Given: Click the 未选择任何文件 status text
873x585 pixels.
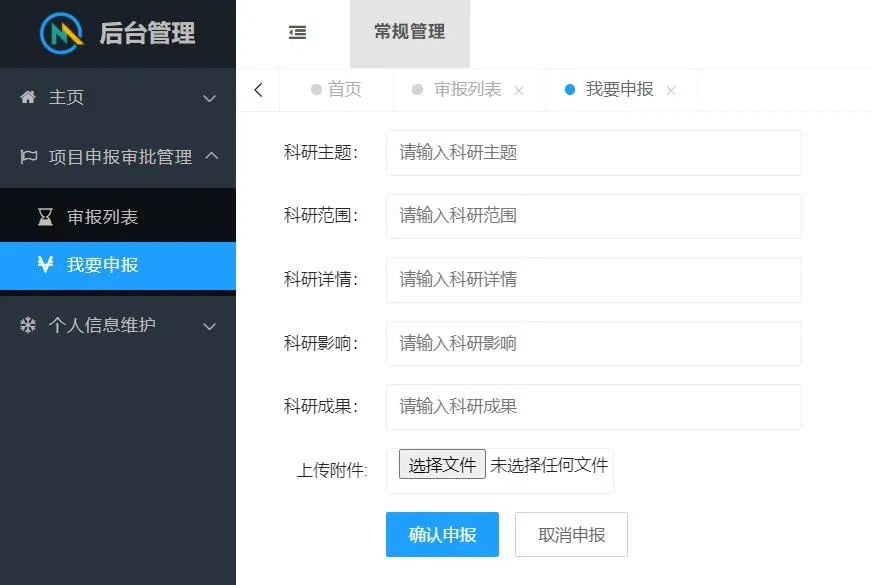Looking at the screenshot, I should (x=549, y=465).
